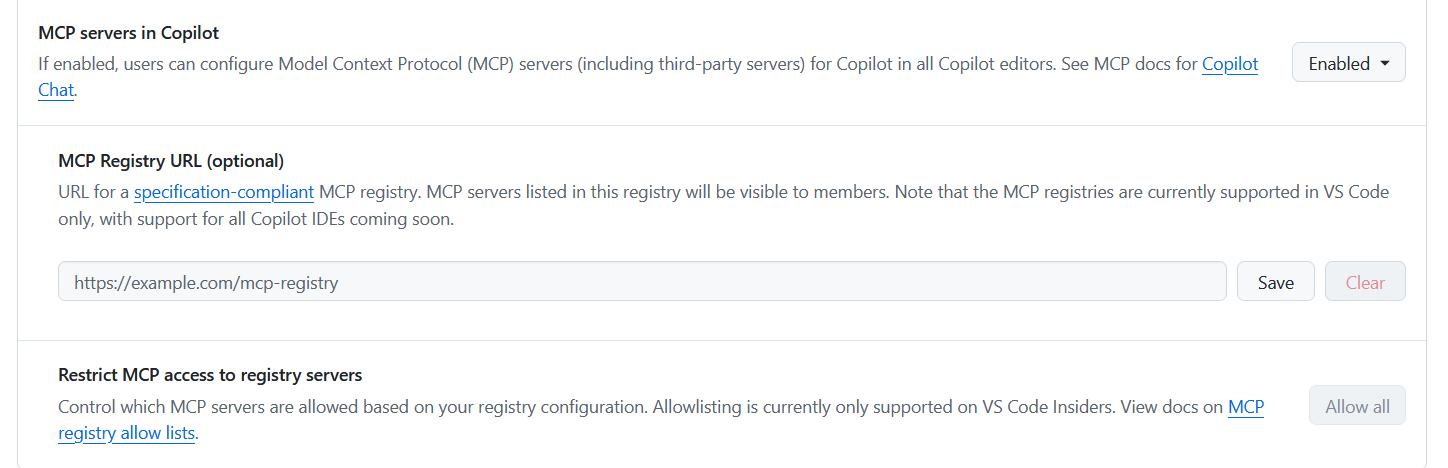Click "registry allow lists" on the wrapped link line
The width and height of the screenshot is (1448, 468).
tap(127, 433)
